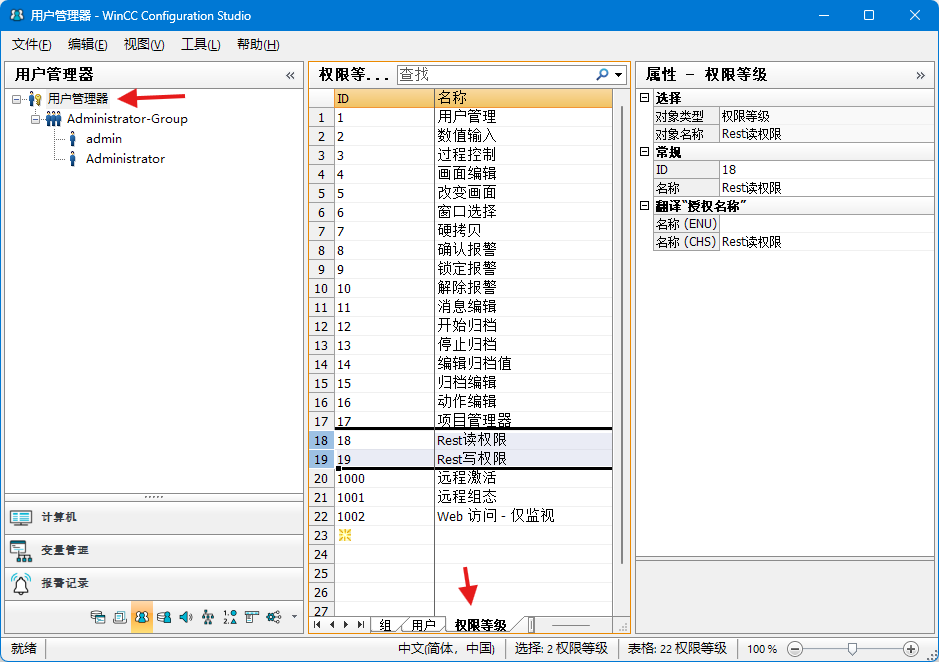Select the 权限等级 tab

coord(481,625)
